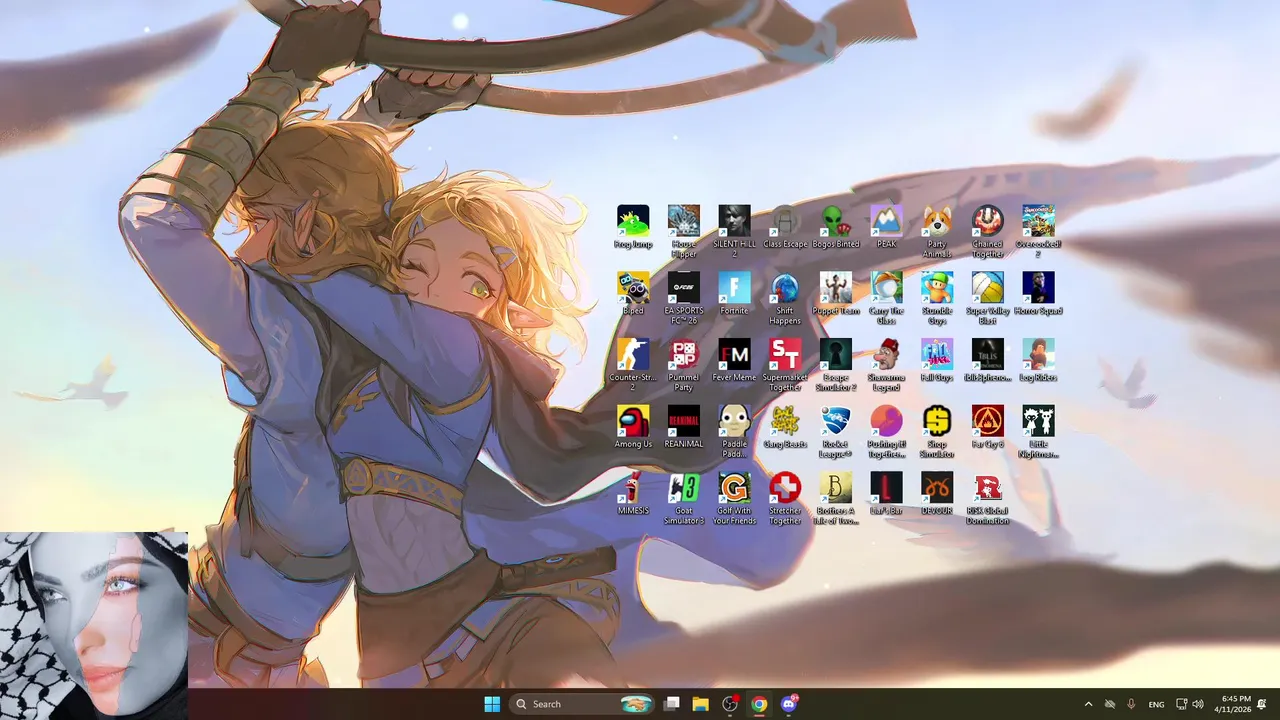Open the Puppet Team shortcut
Screen dimensions: 1280x720
(836, 294)
